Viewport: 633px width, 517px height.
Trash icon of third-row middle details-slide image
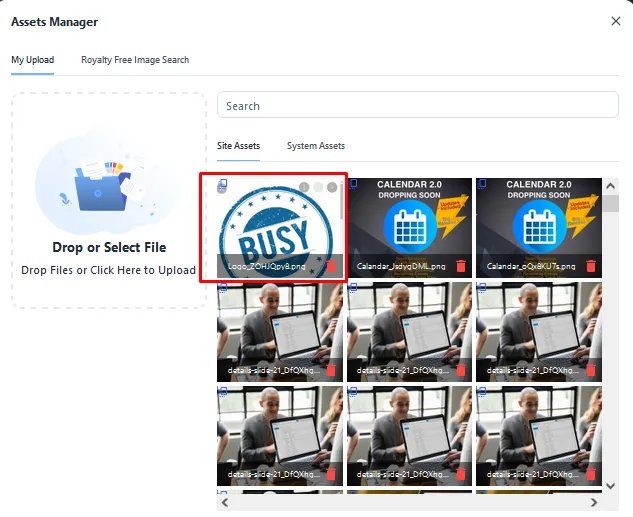[x=461, y=474]
